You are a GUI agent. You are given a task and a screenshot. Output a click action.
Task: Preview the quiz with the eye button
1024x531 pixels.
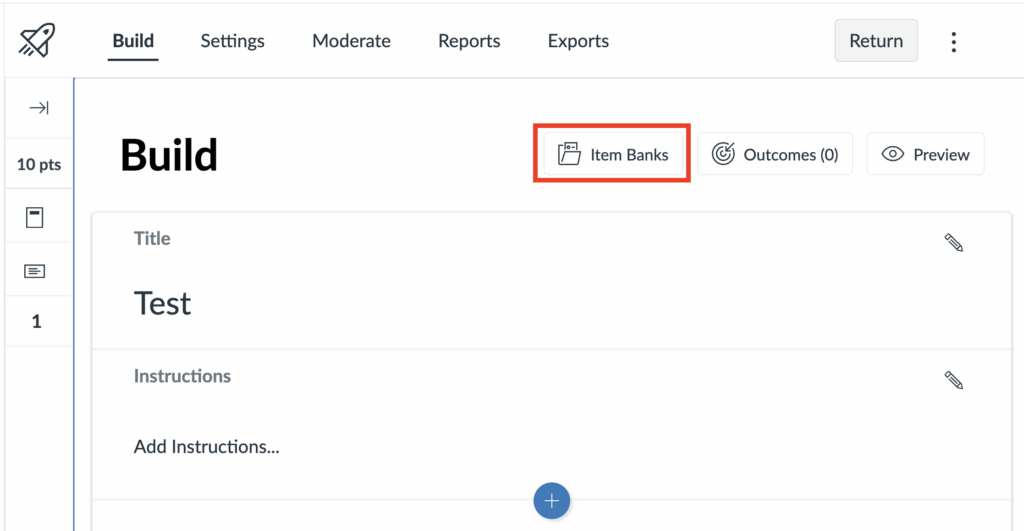[925, 155]
